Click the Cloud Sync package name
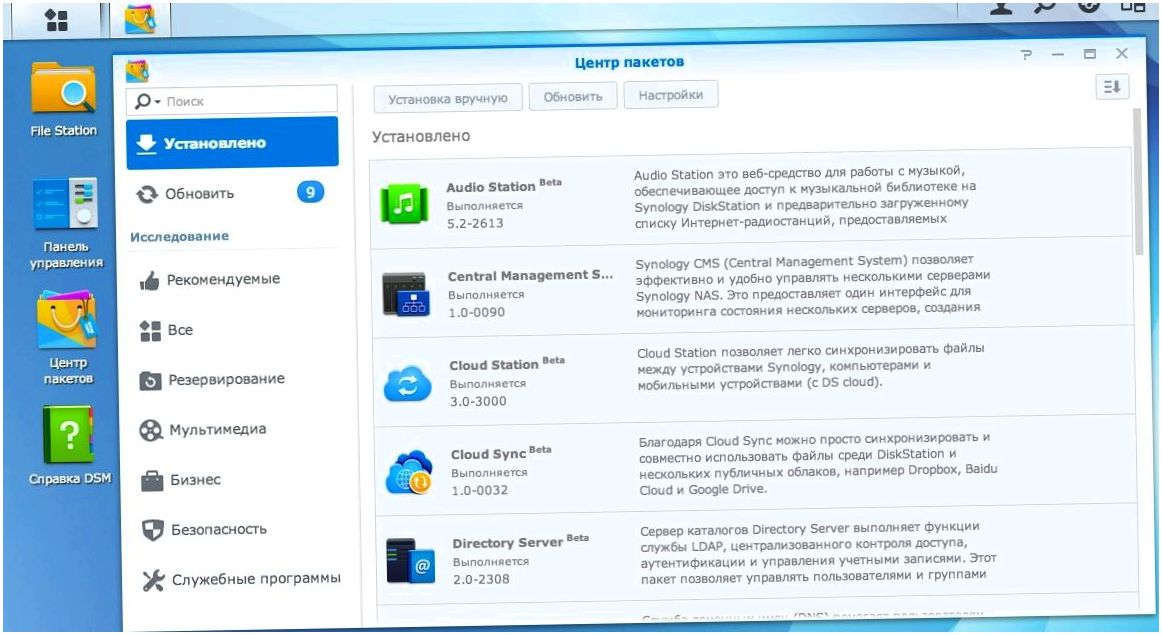Image resolution: width=1162 pixels, height=635 pixels. click(488, 454)
